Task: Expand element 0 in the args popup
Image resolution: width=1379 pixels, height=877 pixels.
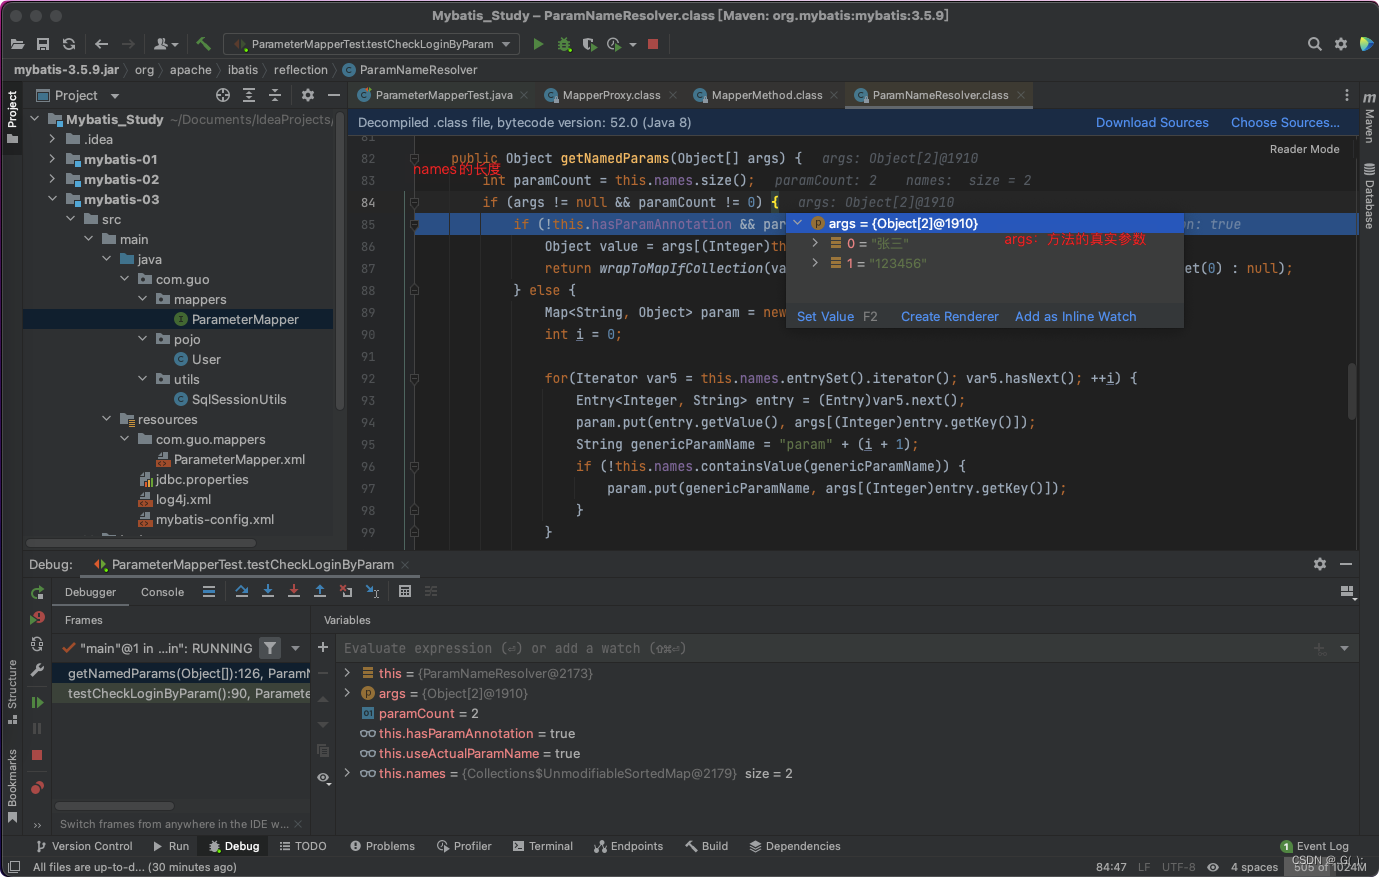Action: (815, 243)
